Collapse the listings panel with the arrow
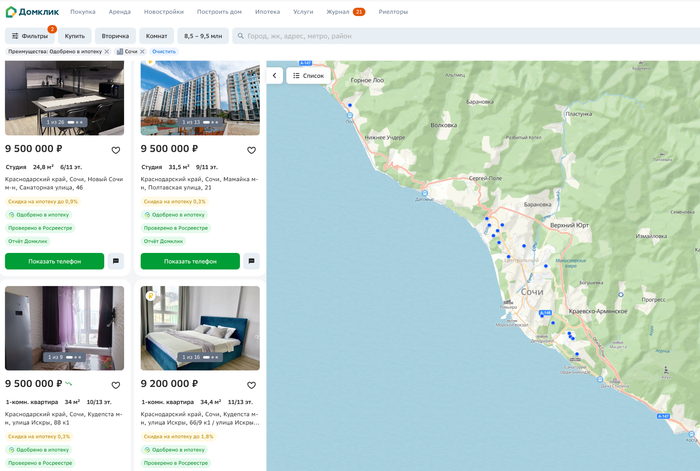 coord(275,75)
